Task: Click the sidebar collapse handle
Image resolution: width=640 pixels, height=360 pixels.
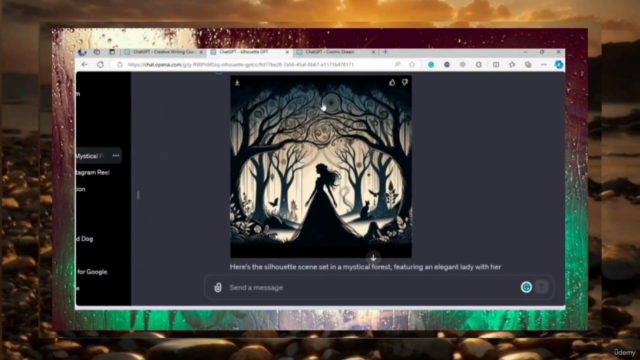Action: tap(138, 196)
